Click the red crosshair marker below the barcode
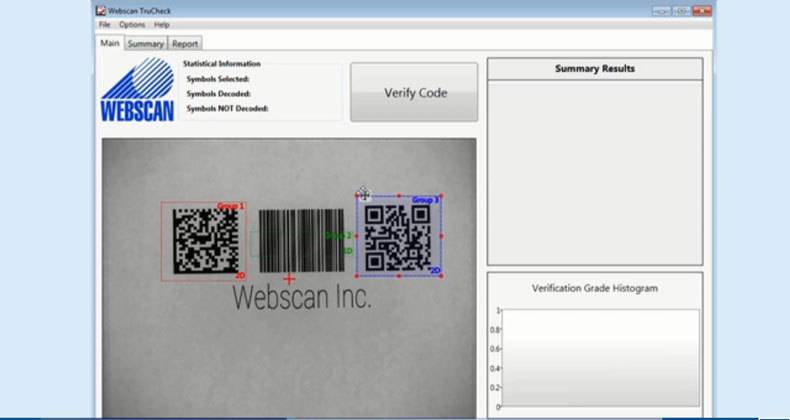This screenshot has width=790, height=420. 290,279
